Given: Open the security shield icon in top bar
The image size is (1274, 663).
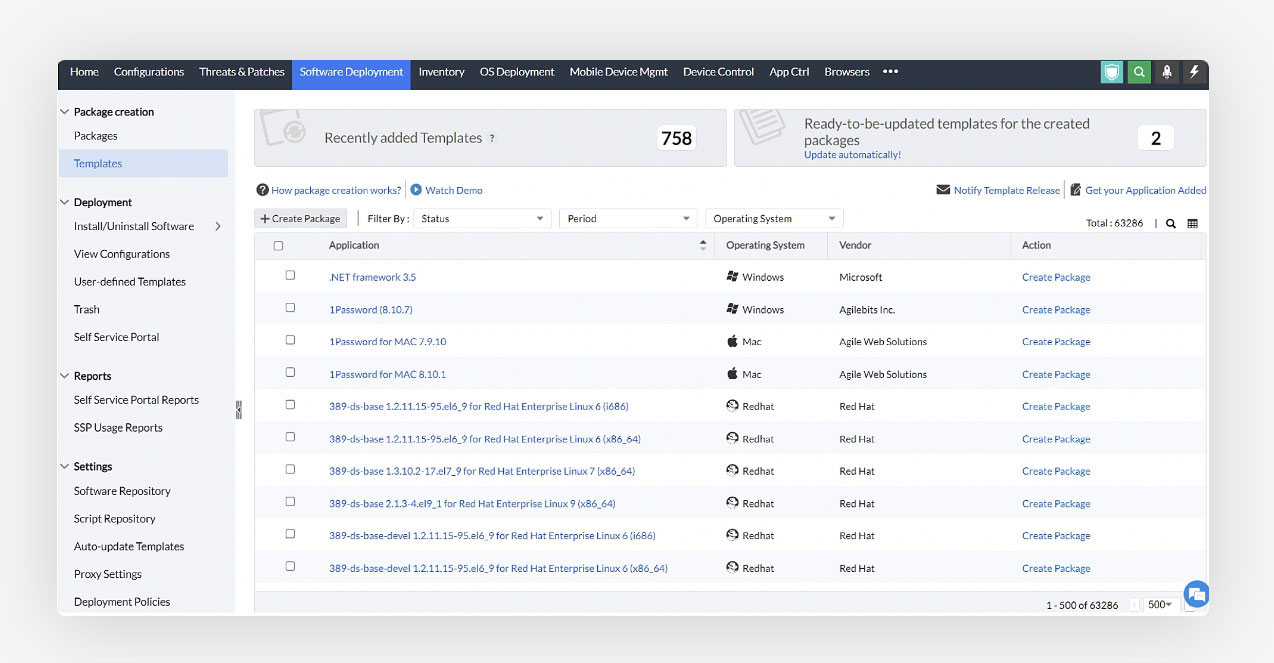Looking at the screenshot, I should [1111, 72].
